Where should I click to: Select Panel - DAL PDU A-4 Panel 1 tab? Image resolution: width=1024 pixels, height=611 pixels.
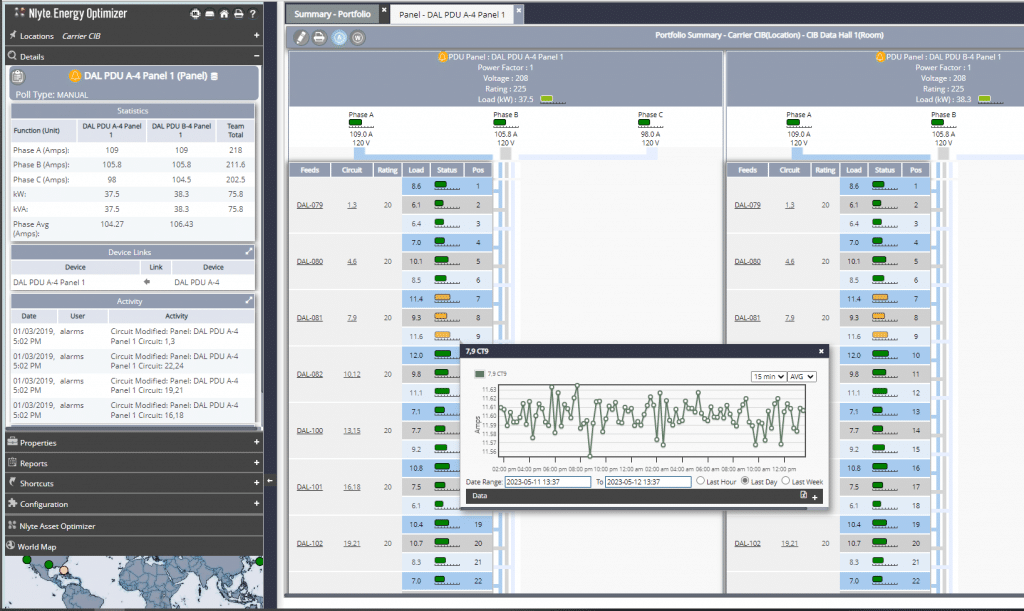point(452,14)
